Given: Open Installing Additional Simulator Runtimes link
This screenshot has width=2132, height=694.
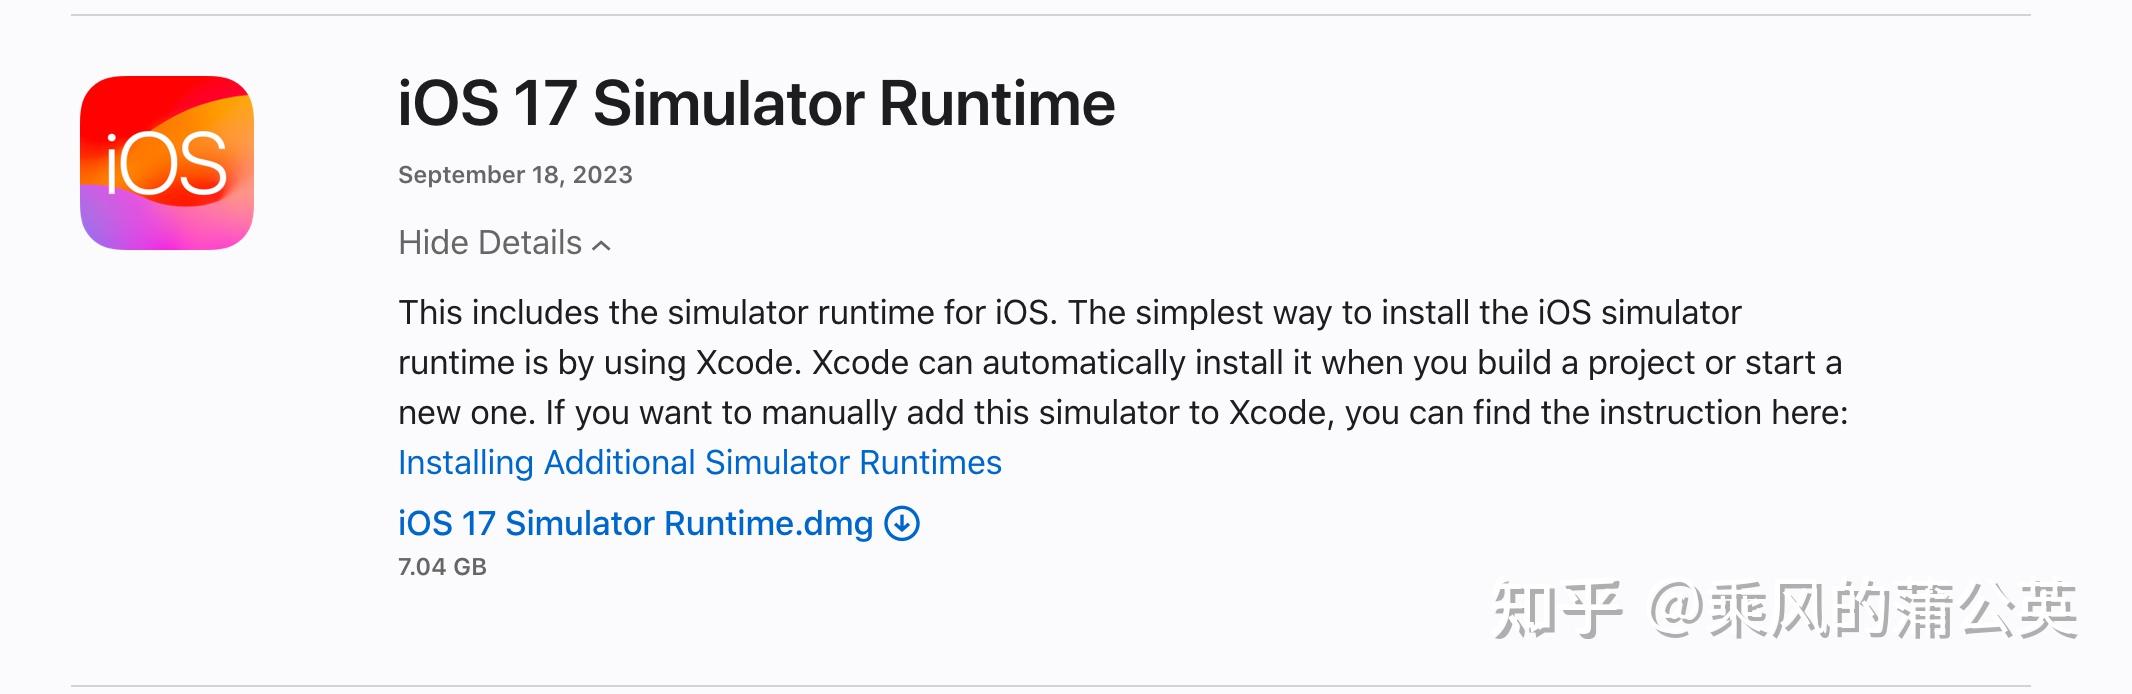Looking at the screenshot, I should point(699,463).
